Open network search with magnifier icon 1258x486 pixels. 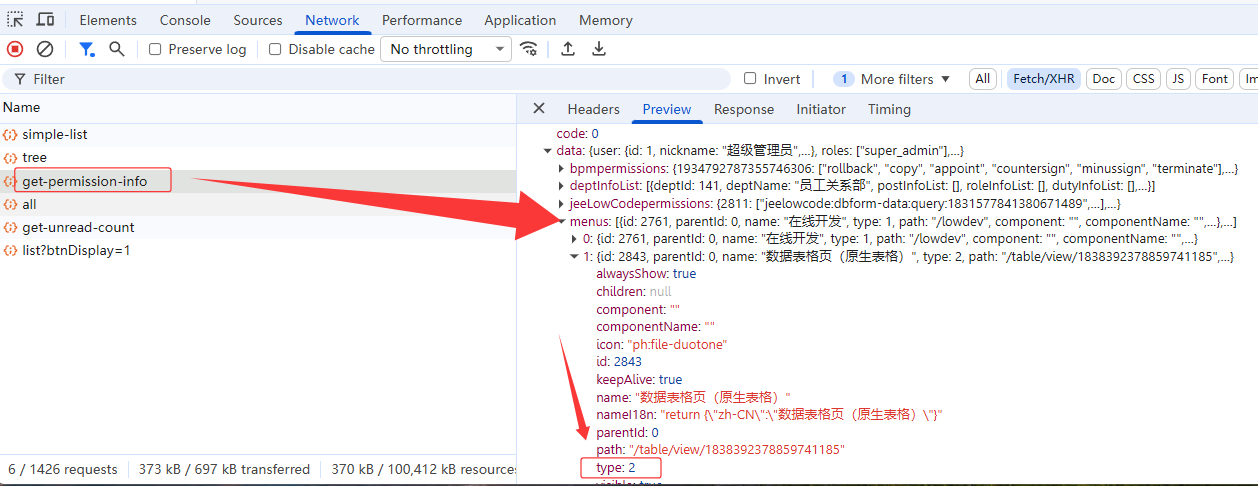117,49
